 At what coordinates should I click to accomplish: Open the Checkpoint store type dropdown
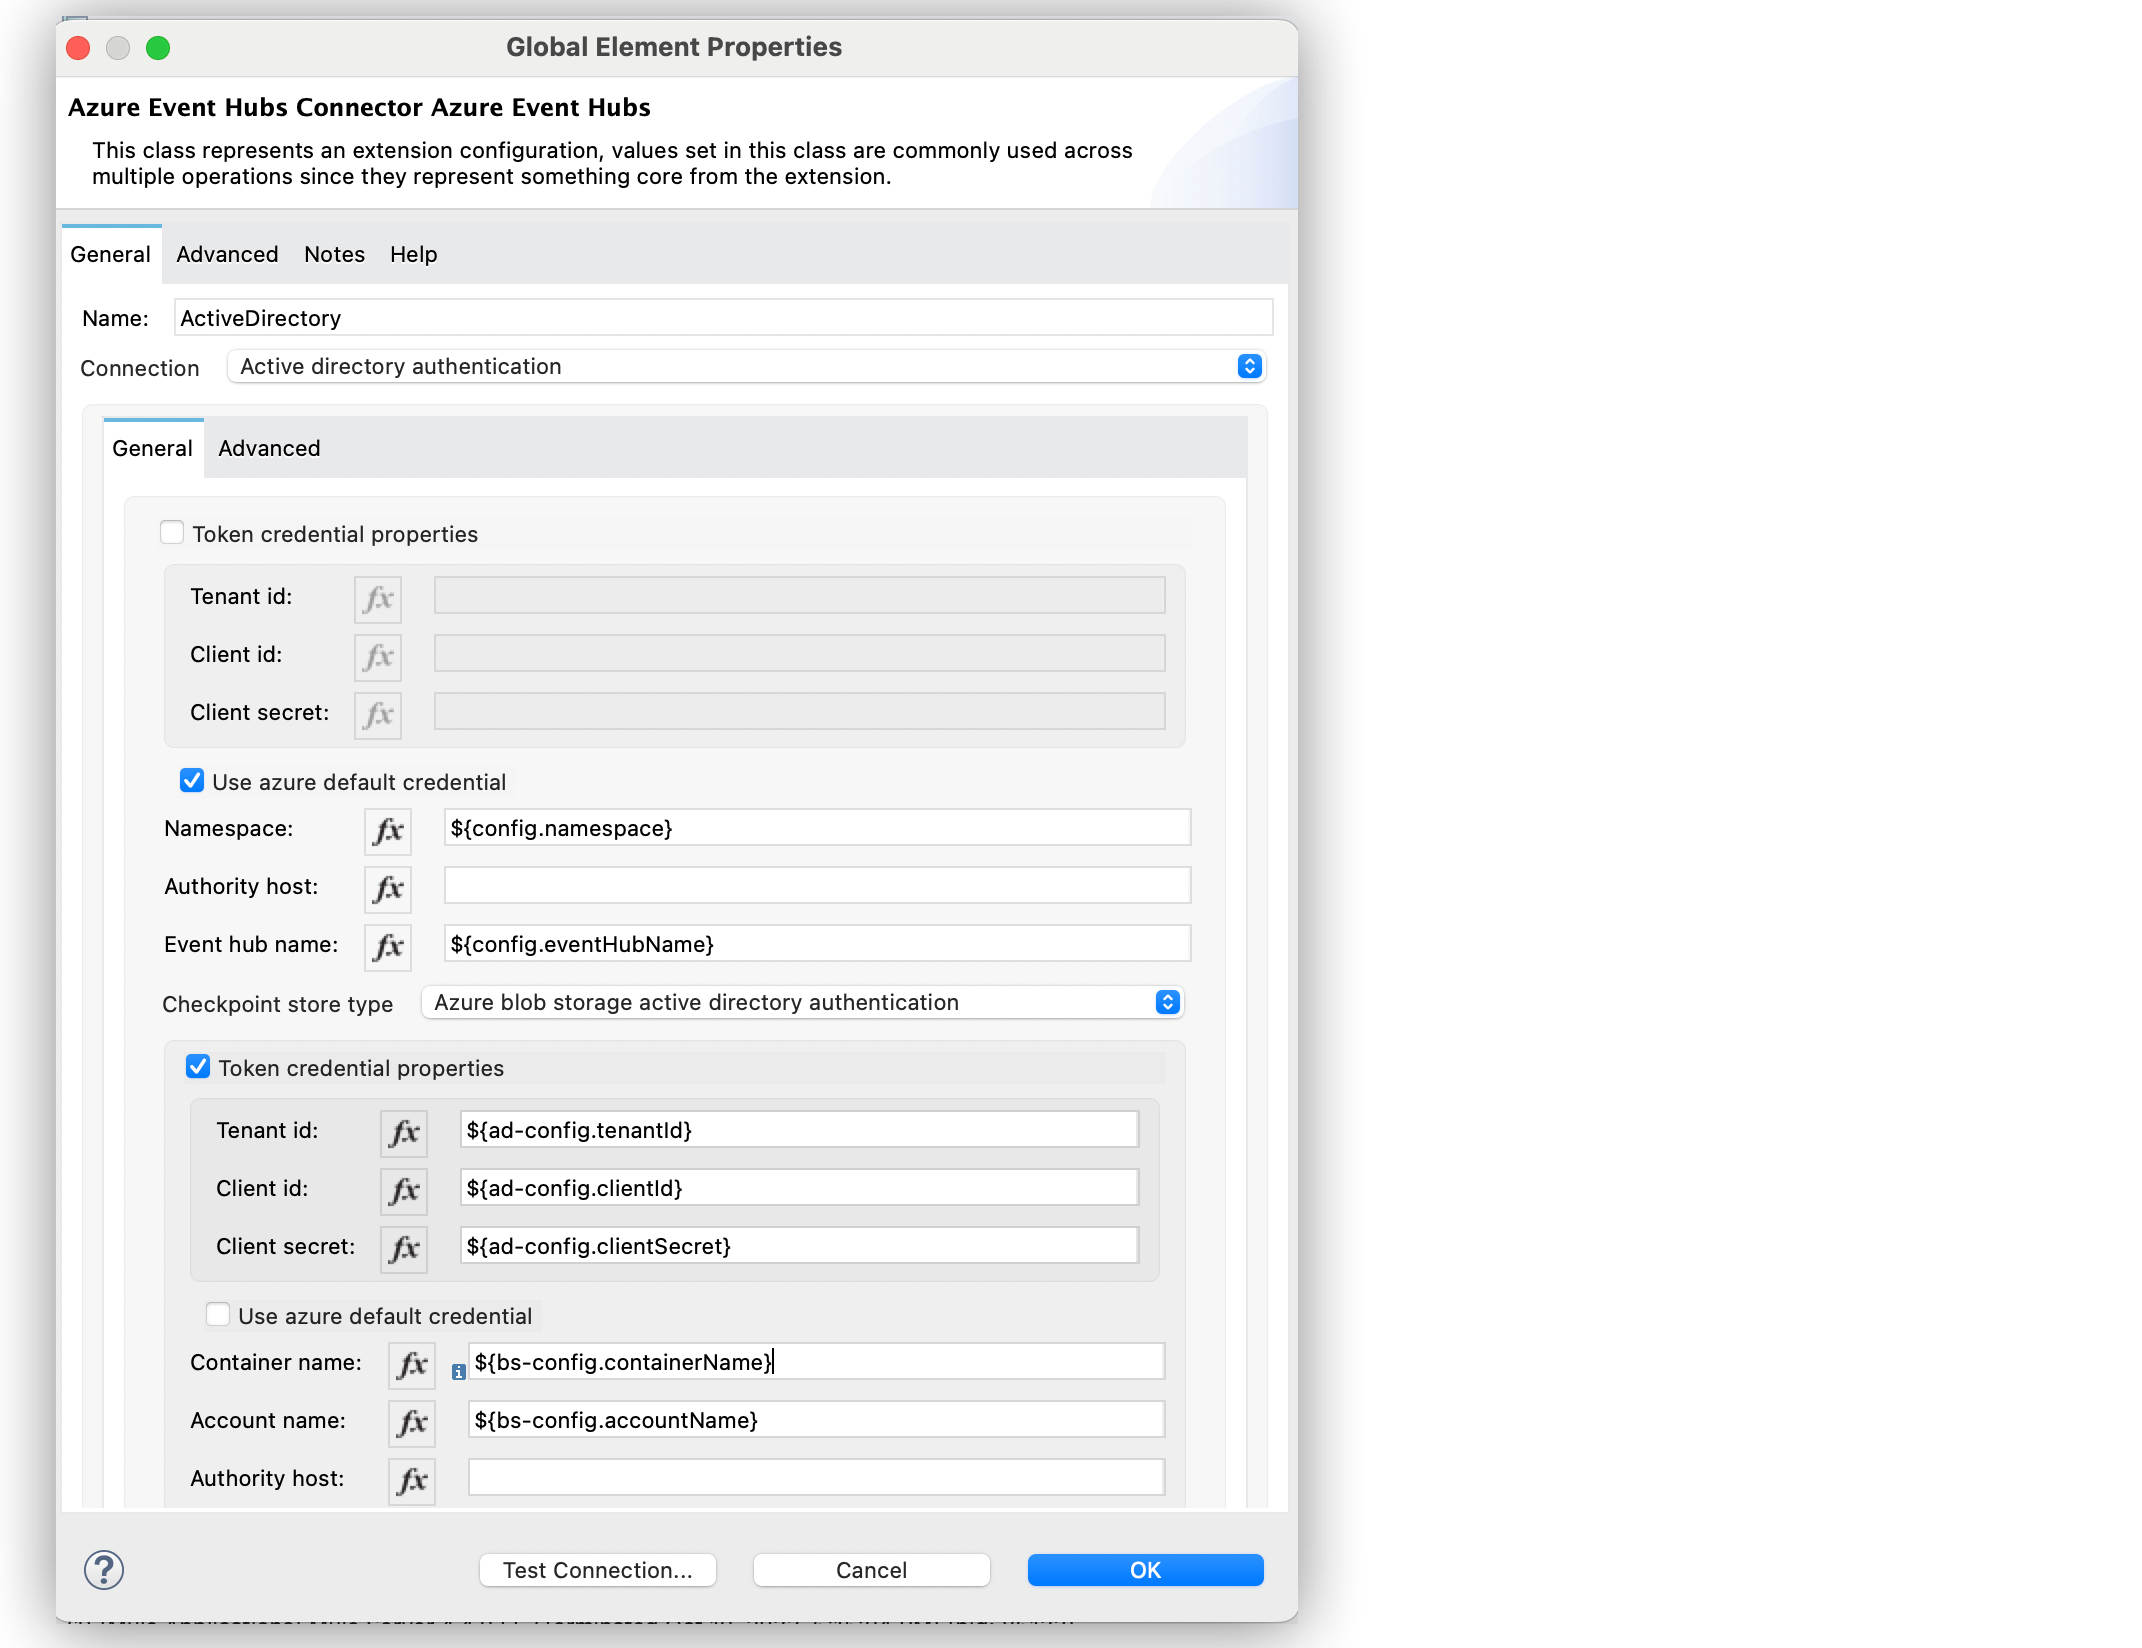(802, 1002)
